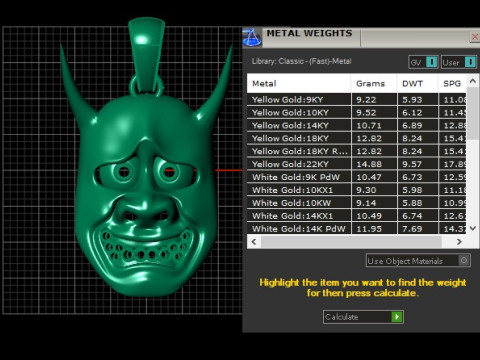Select the White Gold:14K PdW row

click(357, 229)
